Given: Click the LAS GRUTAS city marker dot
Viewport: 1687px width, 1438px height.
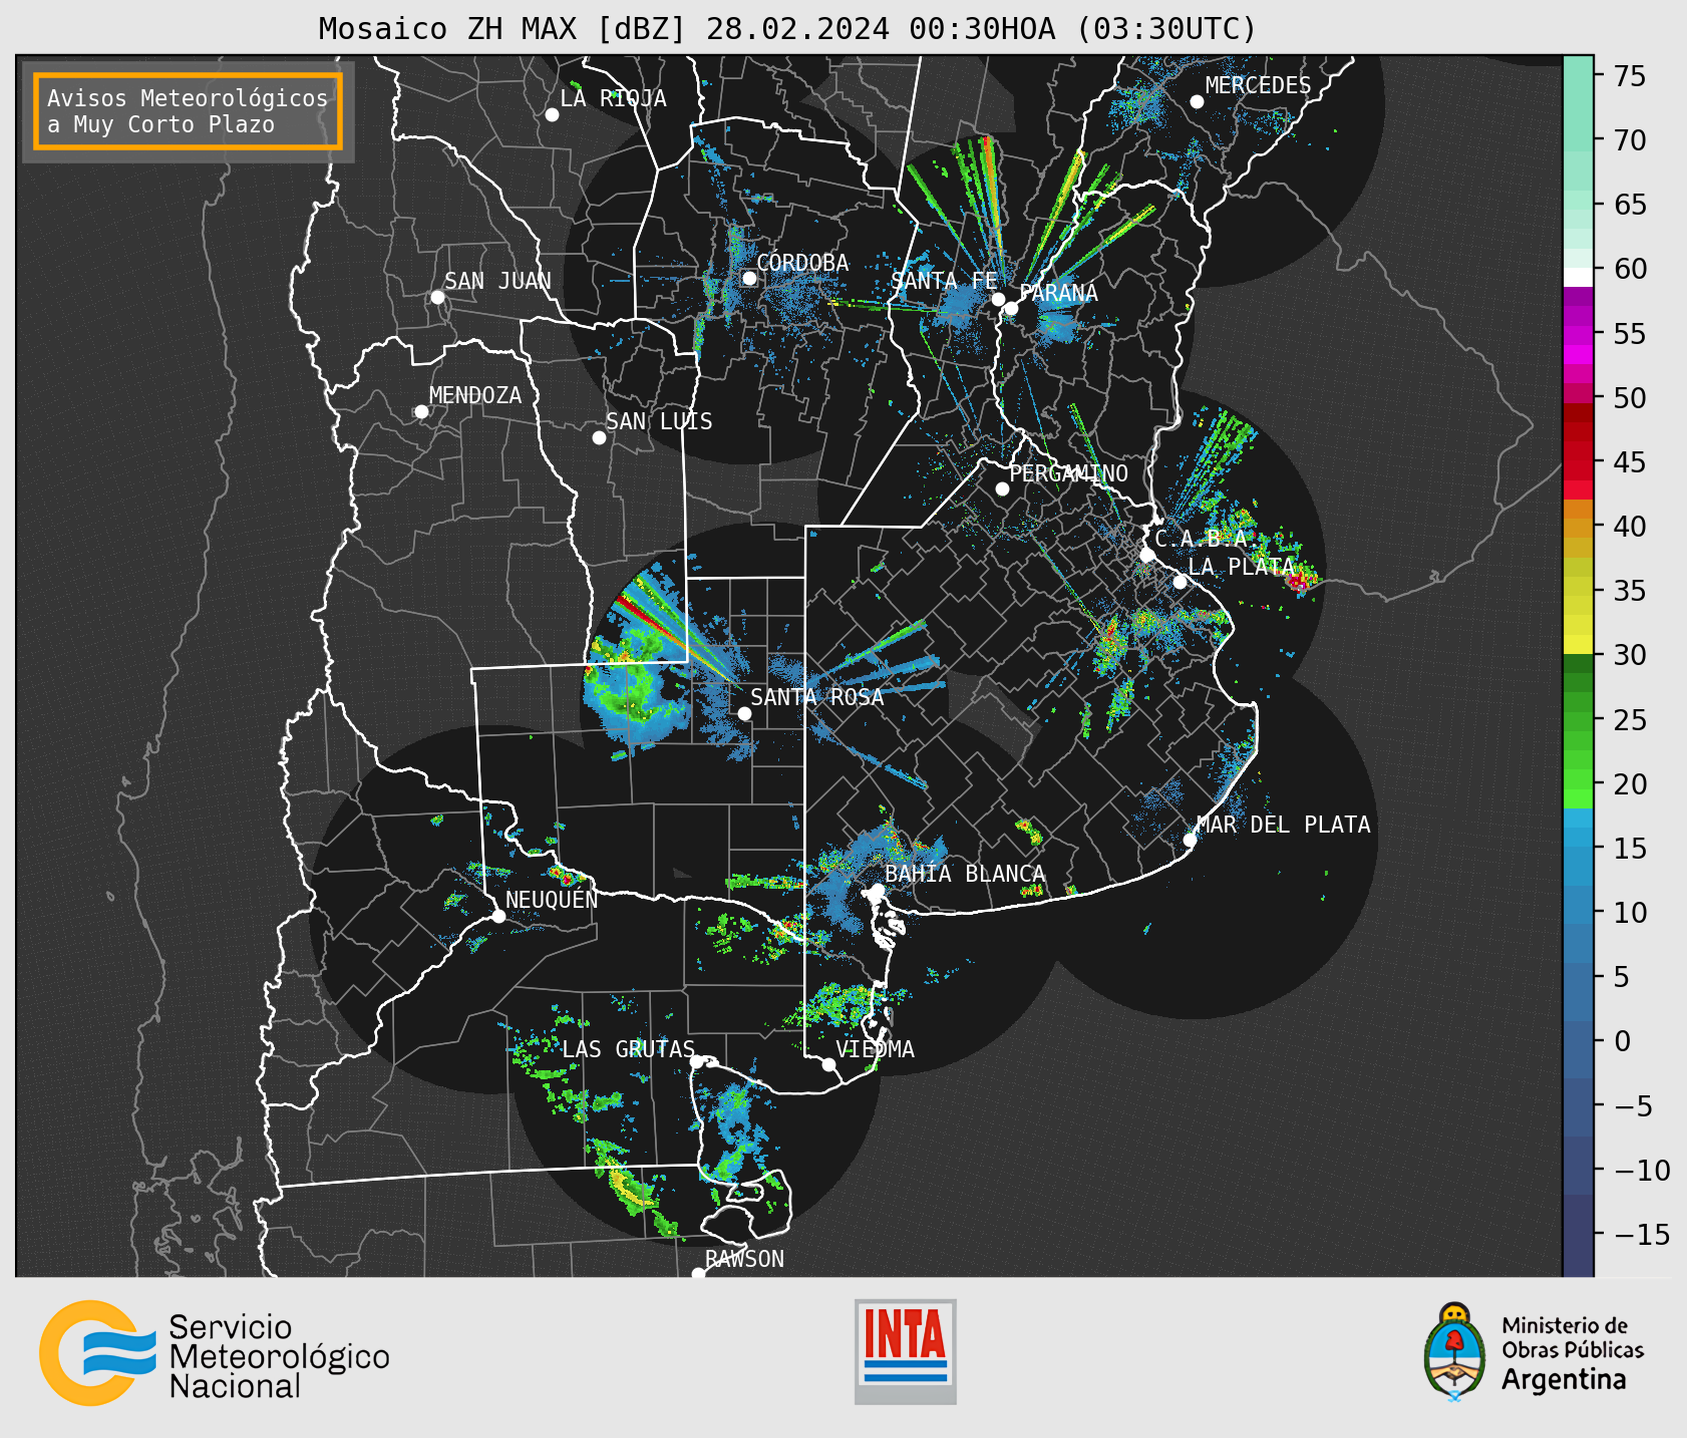Looking at the screenshot, I should [x=697, y=1062].
